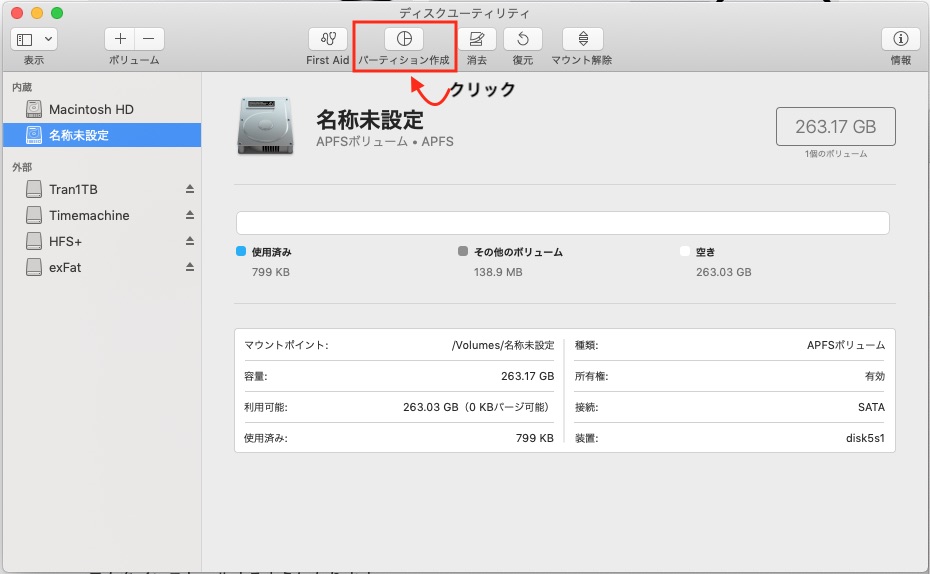
Task: Click the First Aid toolbar icon
Action: (x=327, y=39)
